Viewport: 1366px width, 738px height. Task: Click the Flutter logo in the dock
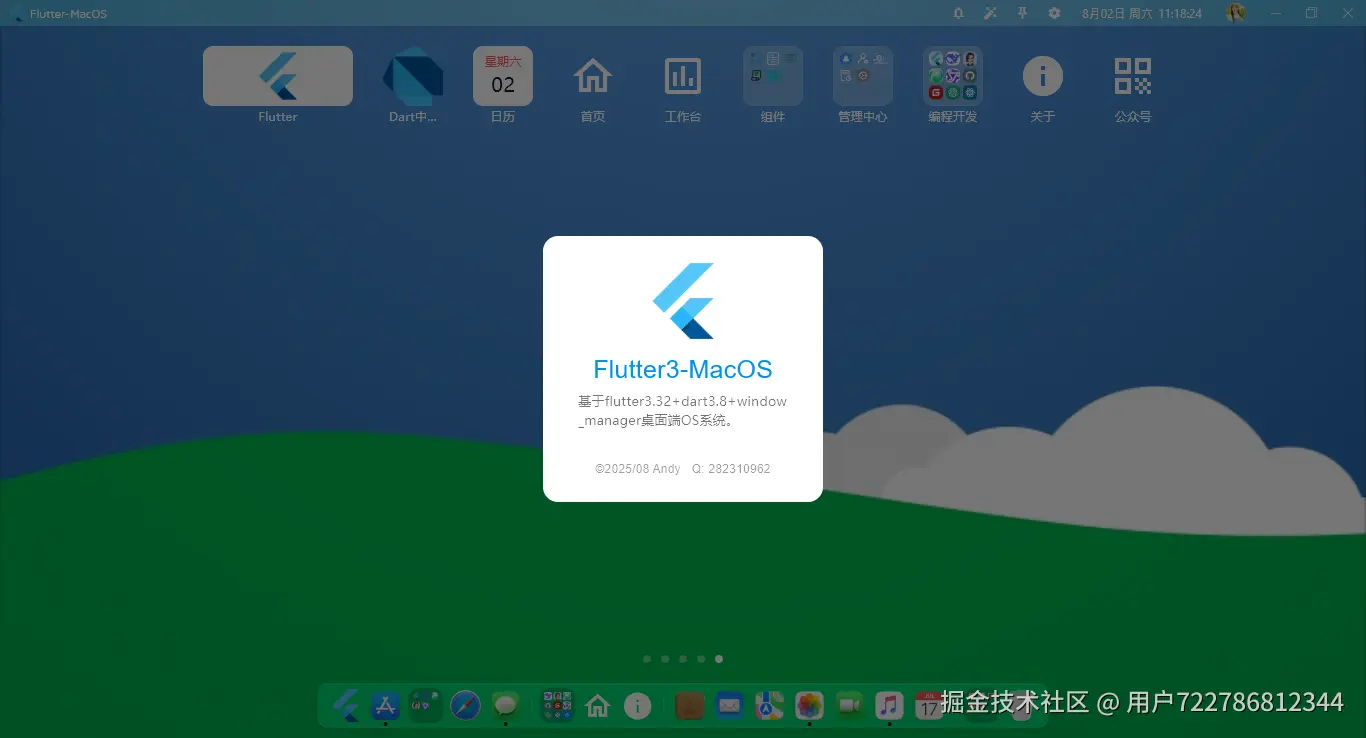346,706
